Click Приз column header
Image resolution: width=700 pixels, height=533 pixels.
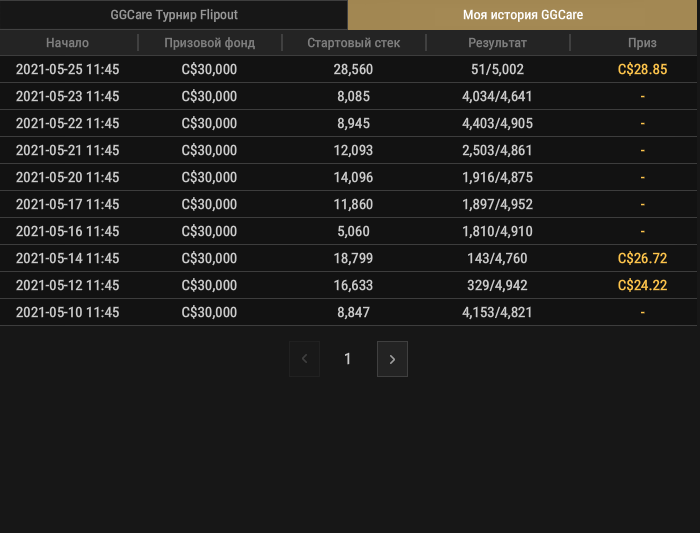click(x=642, y=43)
